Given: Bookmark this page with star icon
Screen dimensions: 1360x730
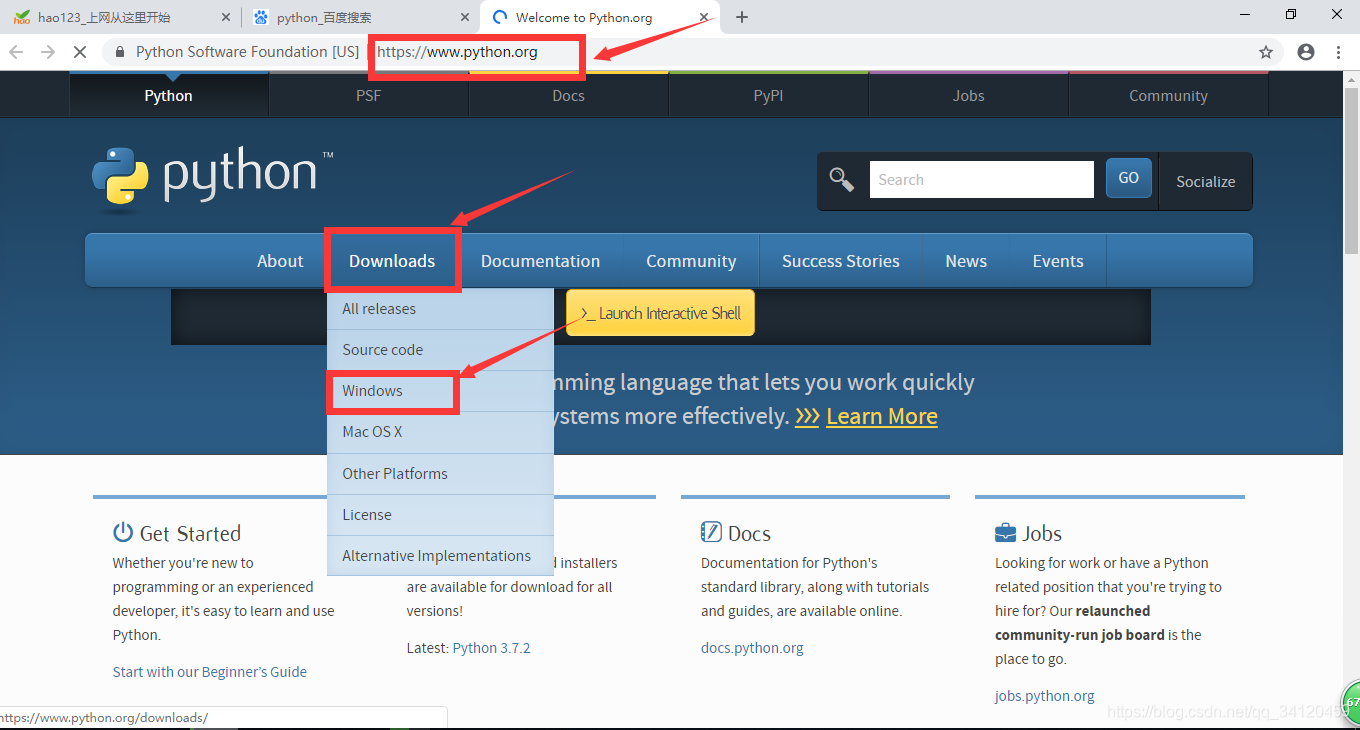Looking at the screenshot, I should point(1266,52).
